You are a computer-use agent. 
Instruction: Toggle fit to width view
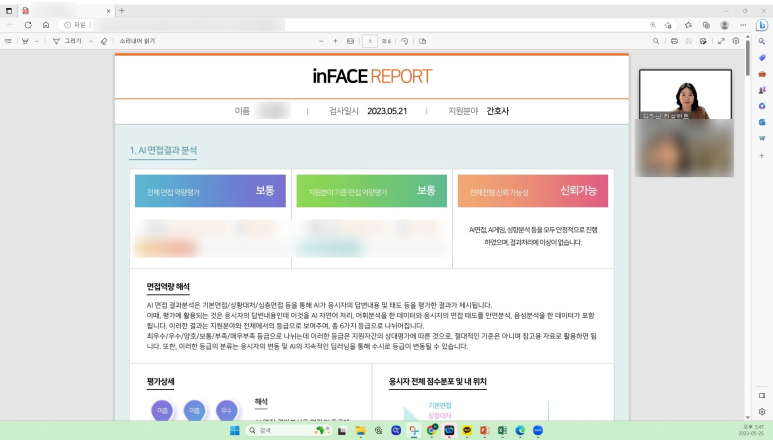coord(351,41)
